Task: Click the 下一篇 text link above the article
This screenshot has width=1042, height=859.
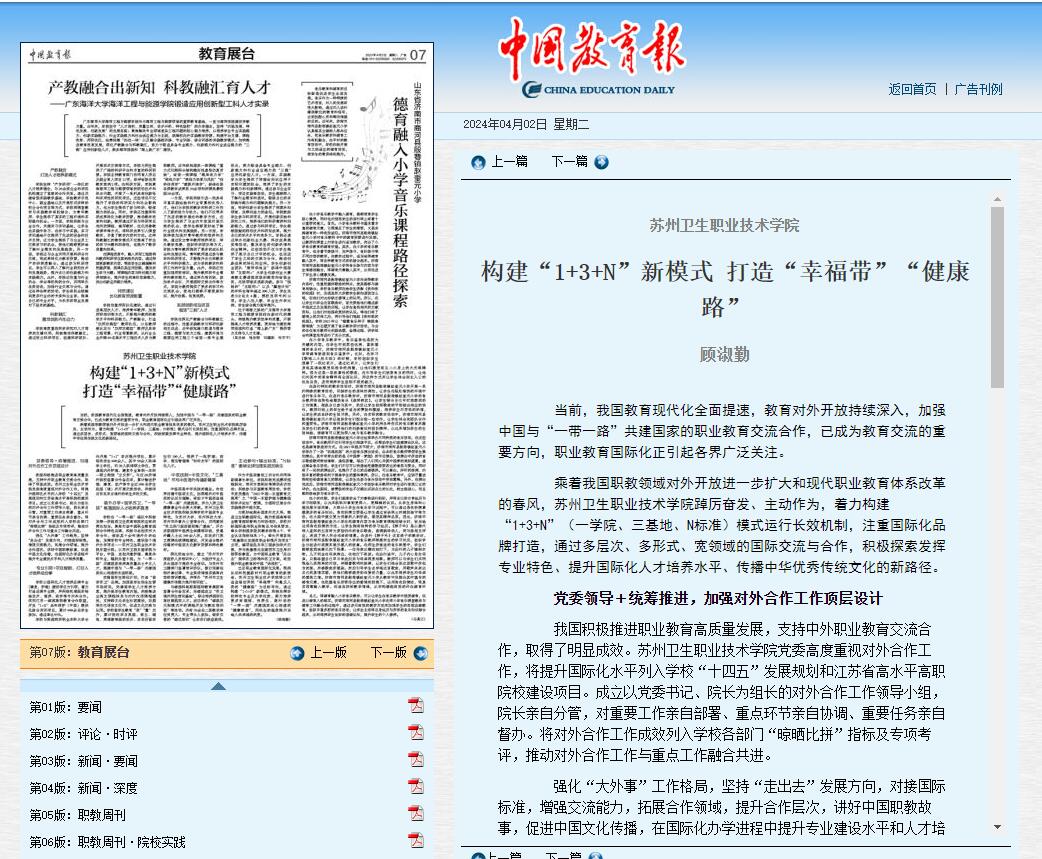Action: pos(570,161)
